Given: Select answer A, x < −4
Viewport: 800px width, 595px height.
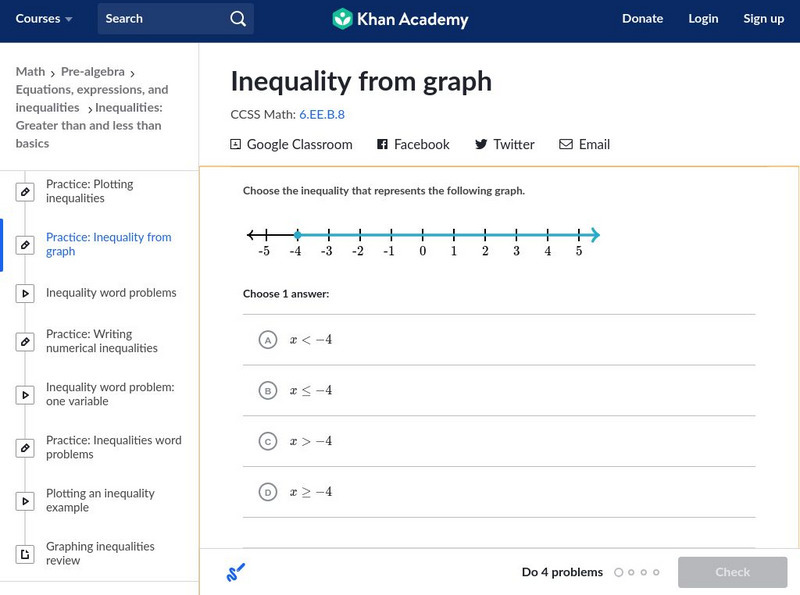Looking at the screenshot, I should pyautogui.click(x=268, y=340).
